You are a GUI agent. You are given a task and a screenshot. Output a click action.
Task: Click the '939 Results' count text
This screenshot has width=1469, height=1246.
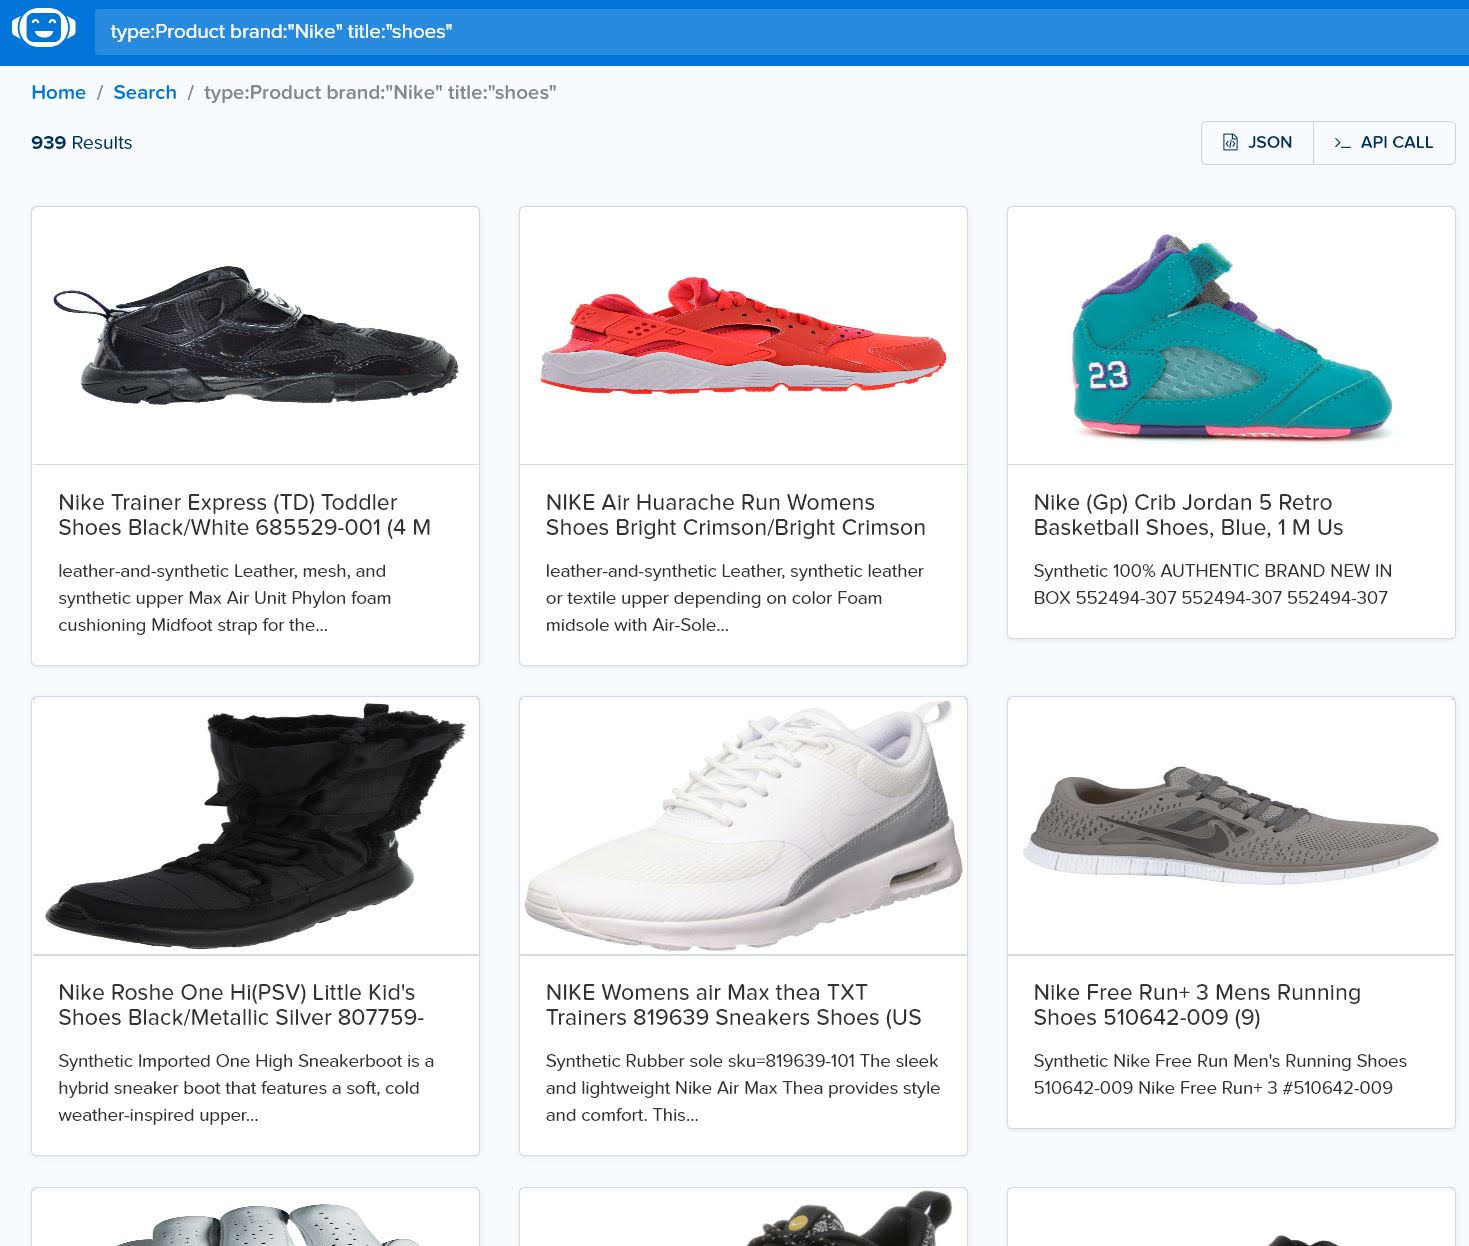tap(82, 143)
